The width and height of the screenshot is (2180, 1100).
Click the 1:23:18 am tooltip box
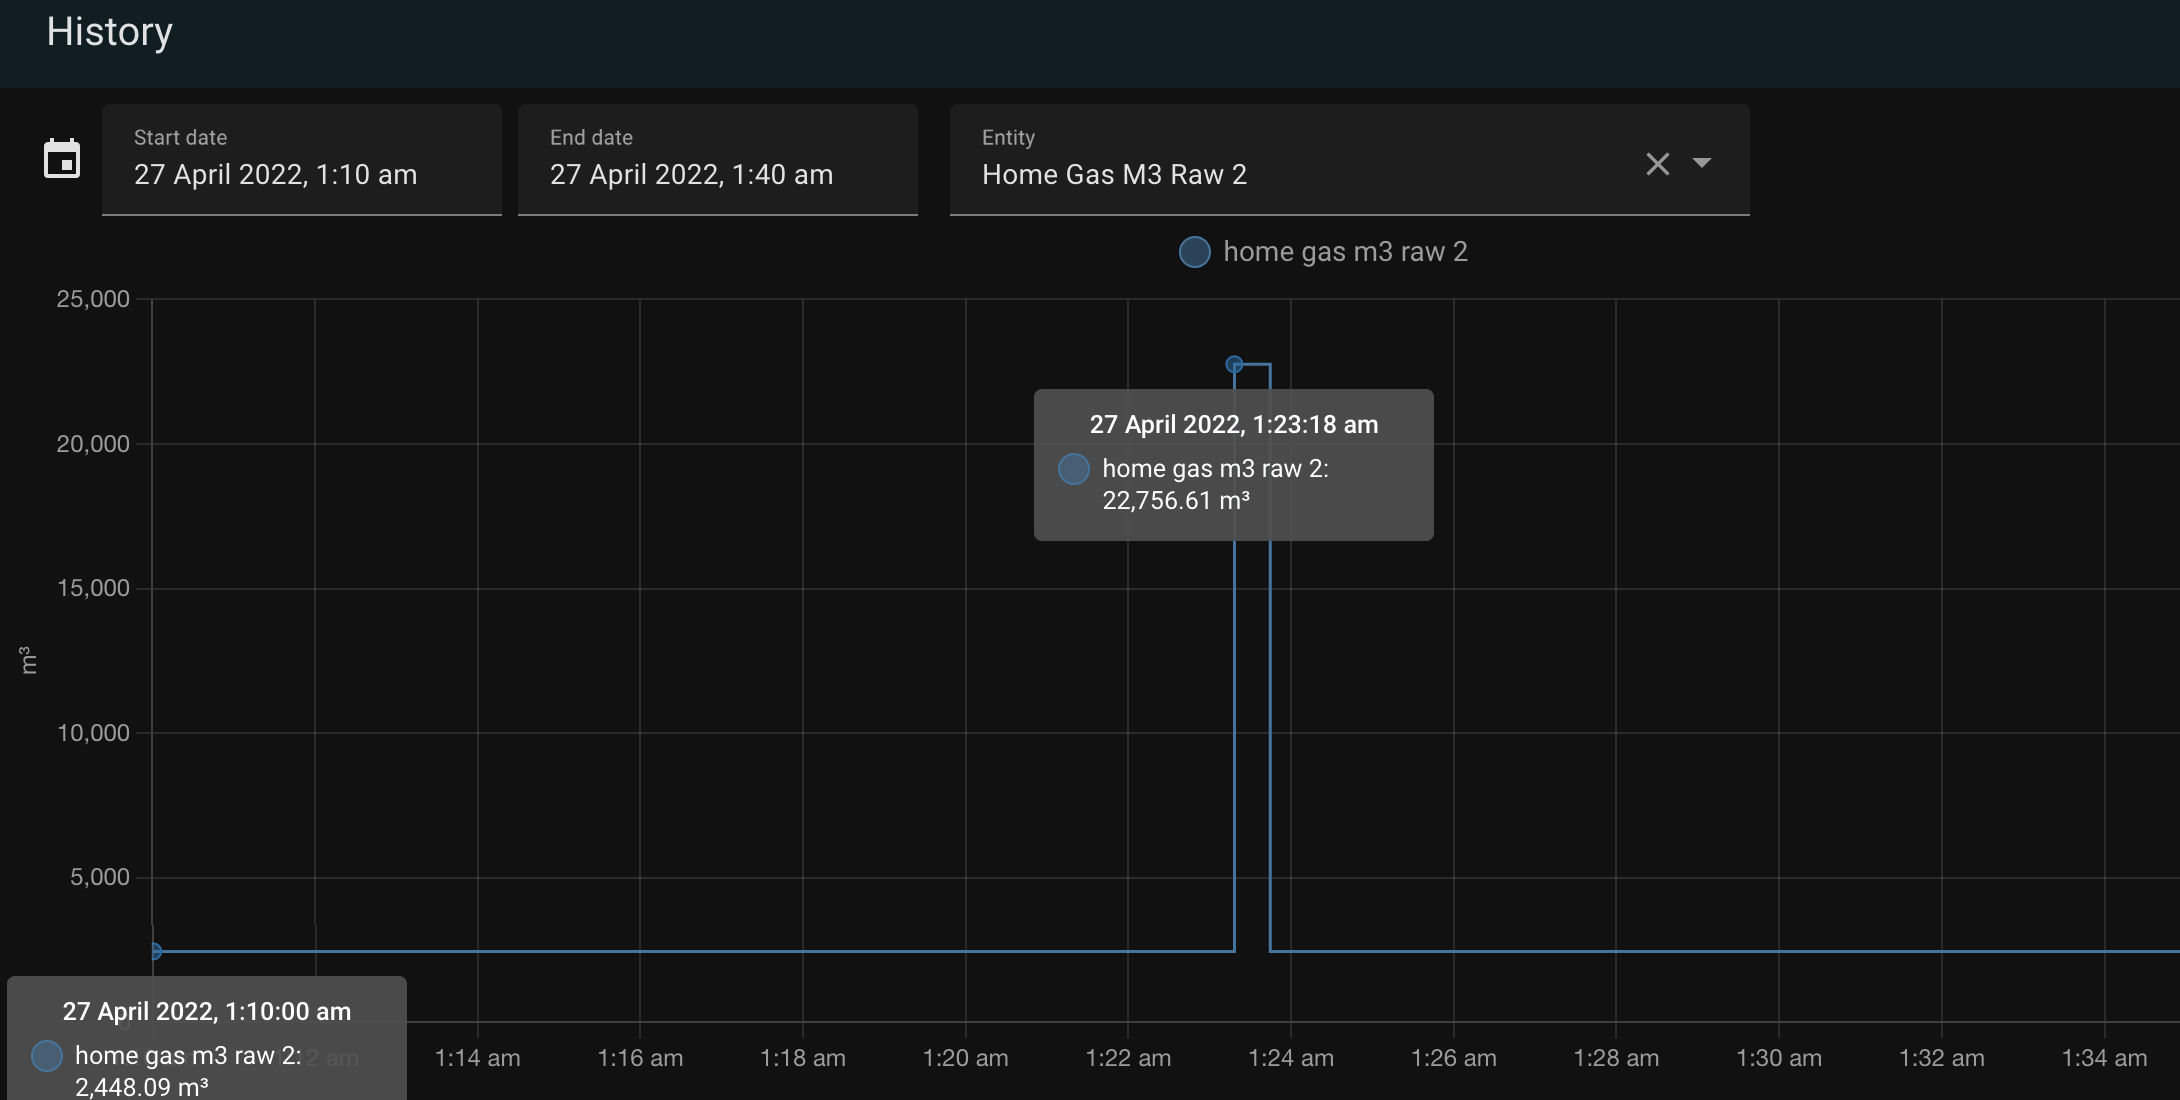pyautogui.click(x=1233, y=464)
